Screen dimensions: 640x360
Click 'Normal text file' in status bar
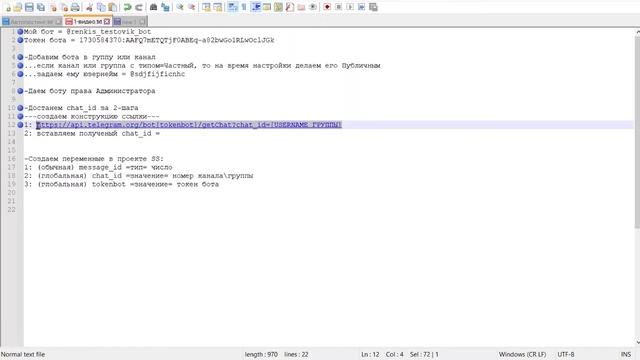(23, 354)
